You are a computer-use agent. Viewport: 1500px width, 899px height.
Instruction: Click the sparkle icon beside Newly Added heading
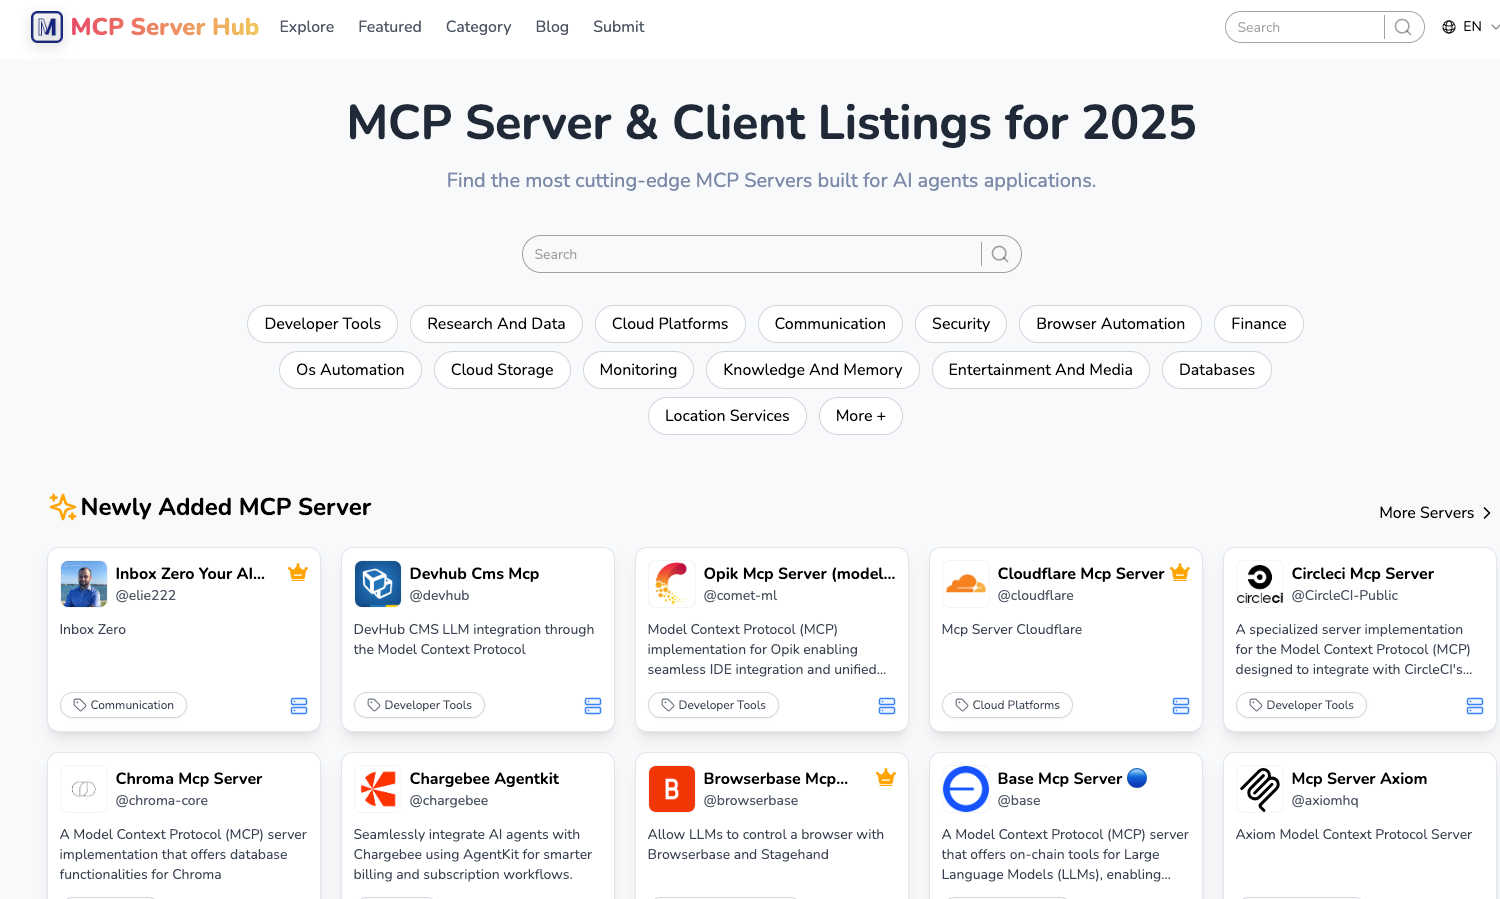63,507
